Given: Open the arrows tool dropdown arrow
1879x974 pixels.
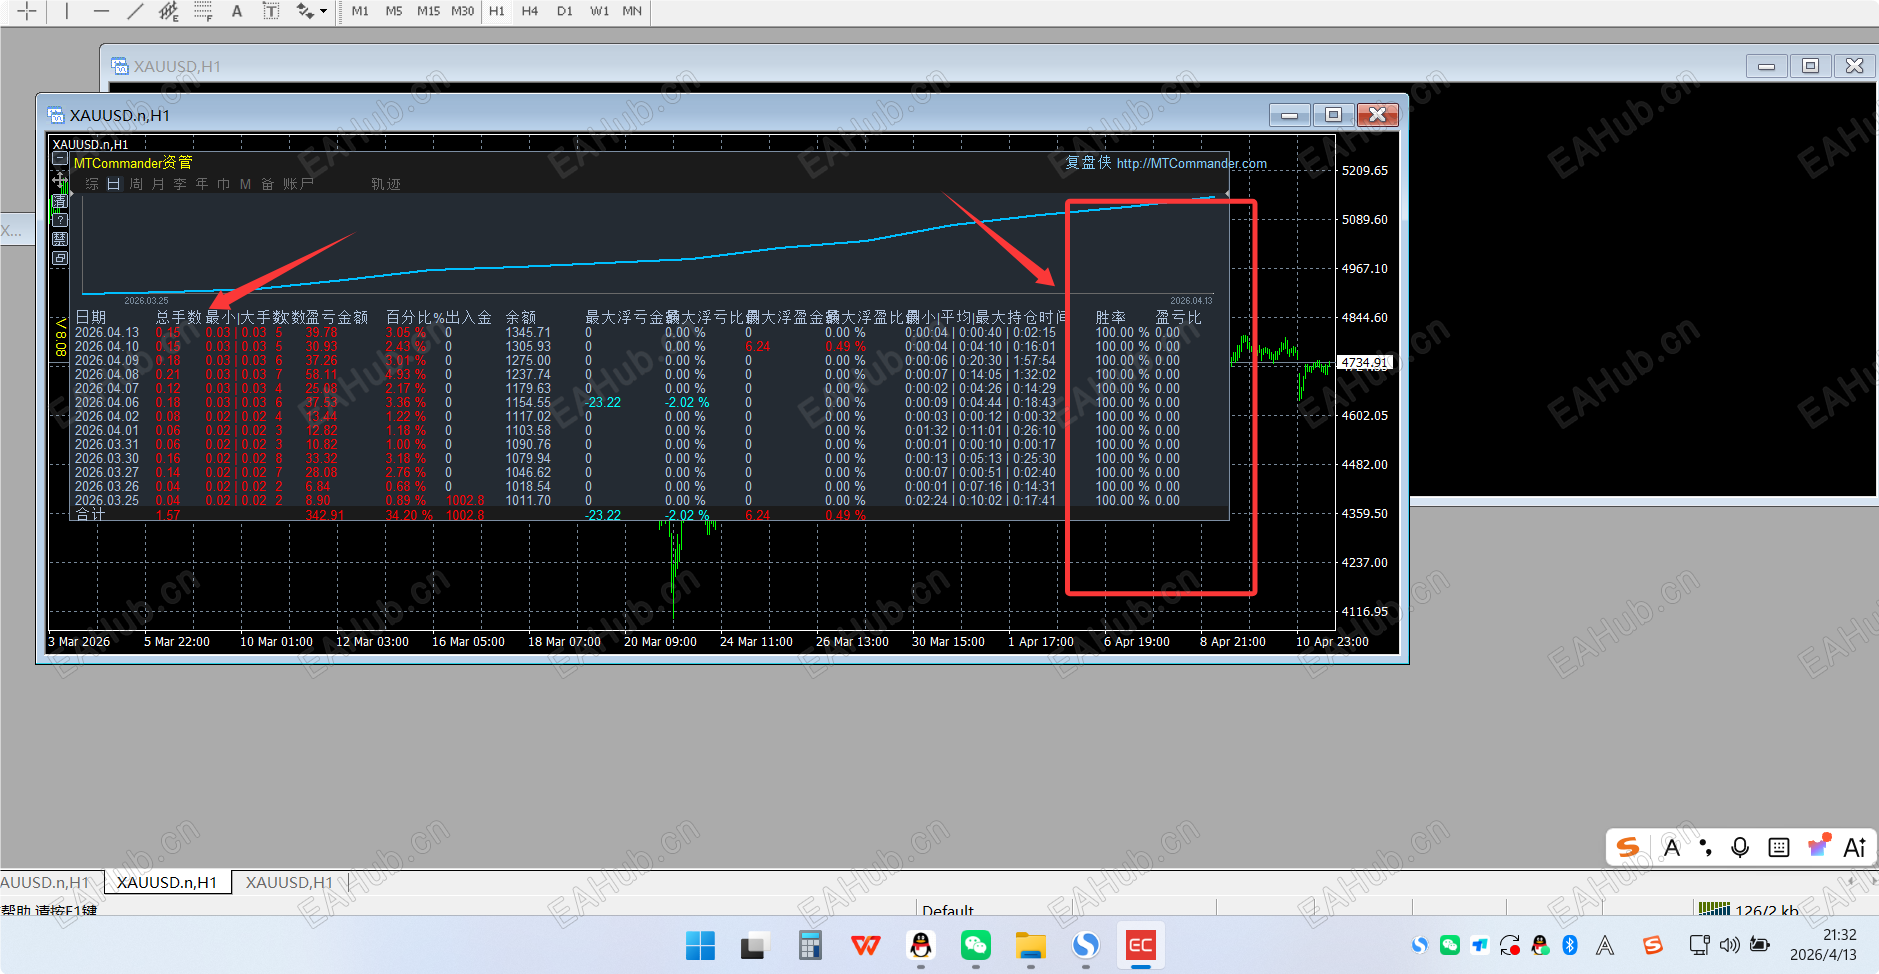Looking at the screenshot, I should point(323,11).
